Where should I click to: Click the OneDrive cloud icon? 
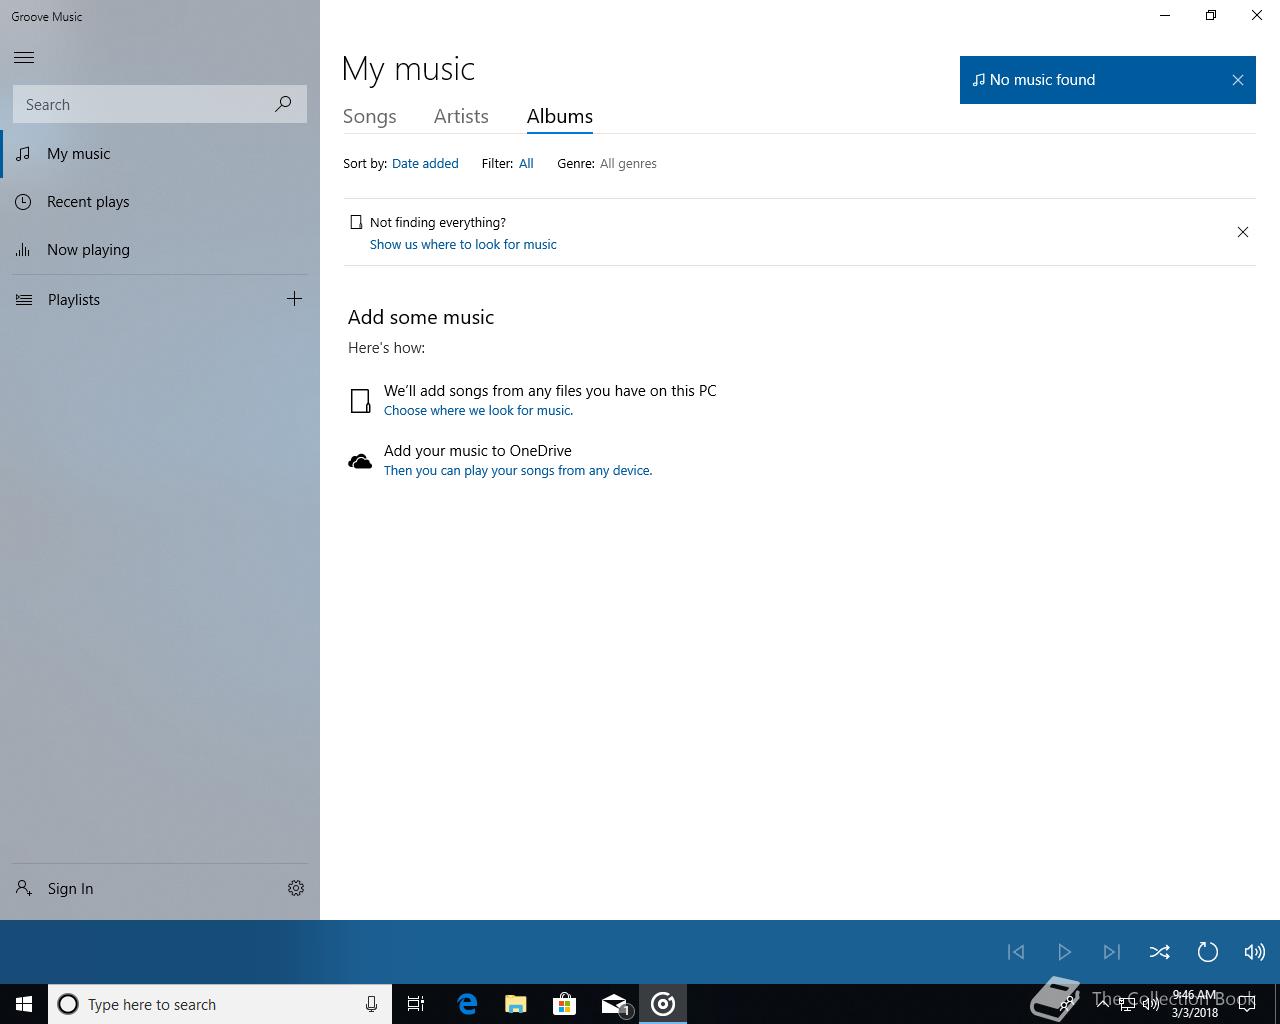pyautogui.click(x=360, y=461)
